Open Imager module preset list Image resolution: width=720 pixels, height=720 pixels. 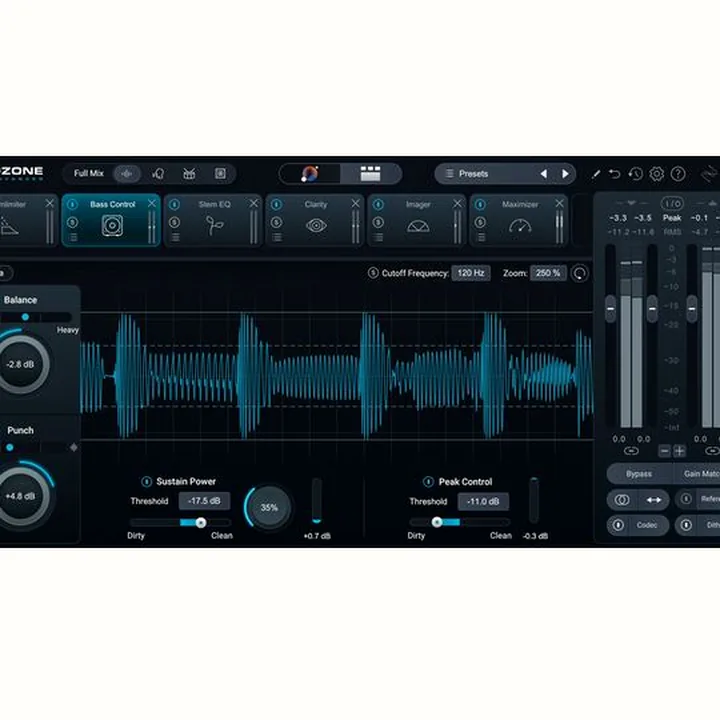point(379,237)
